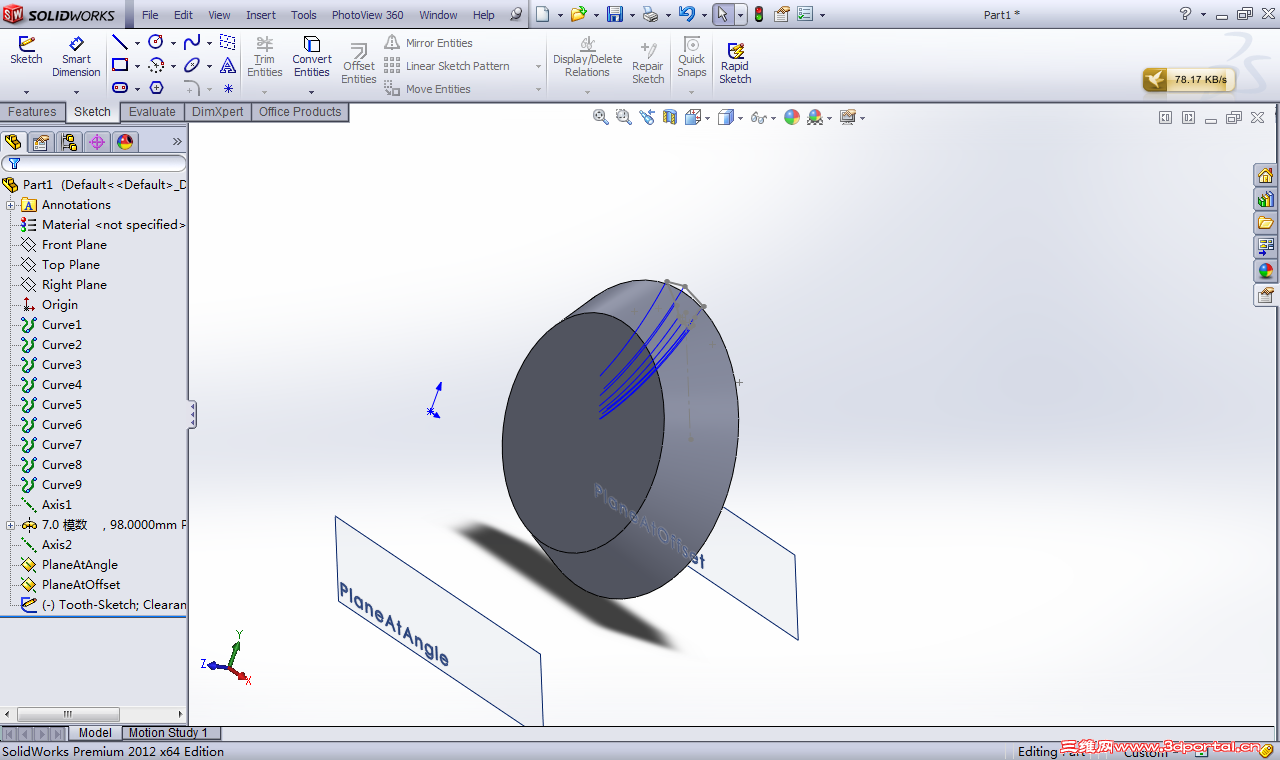1280x760 pixels.
Task: Click Convert Entities
Action: pyautogui.click(x=312, y=57)
